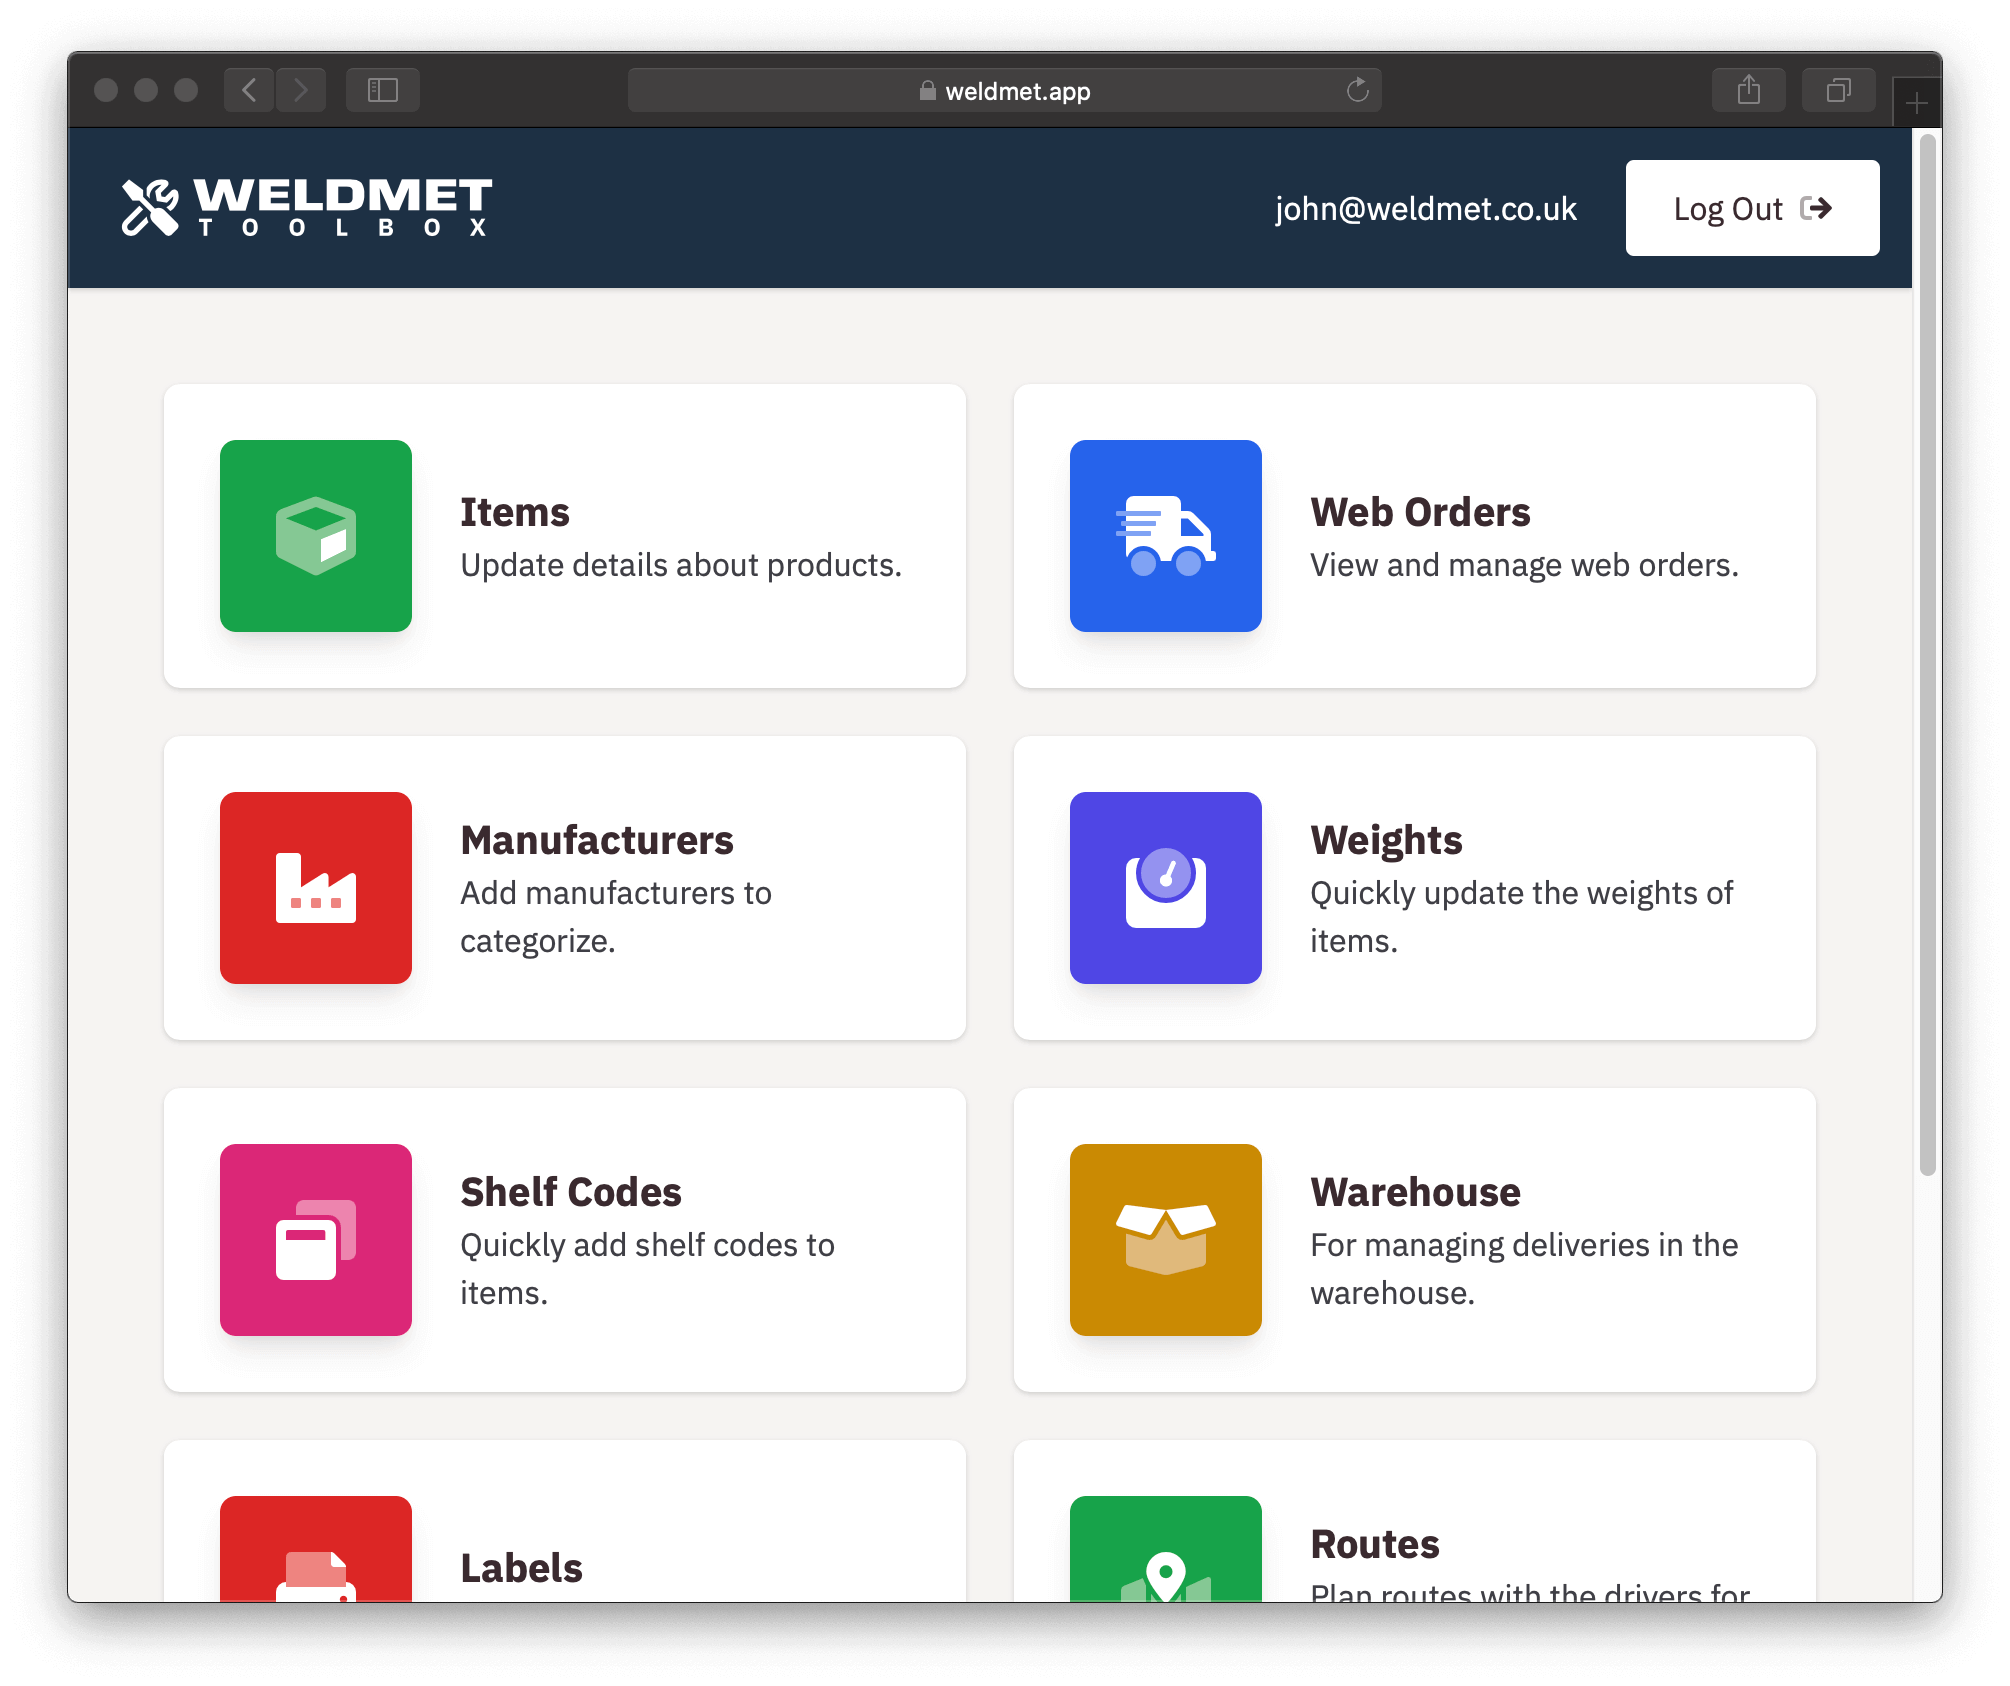Open the red Labels printer icon
Image resolution: width=2010 pixels, height=1686 pixels.
[316, 1549]
